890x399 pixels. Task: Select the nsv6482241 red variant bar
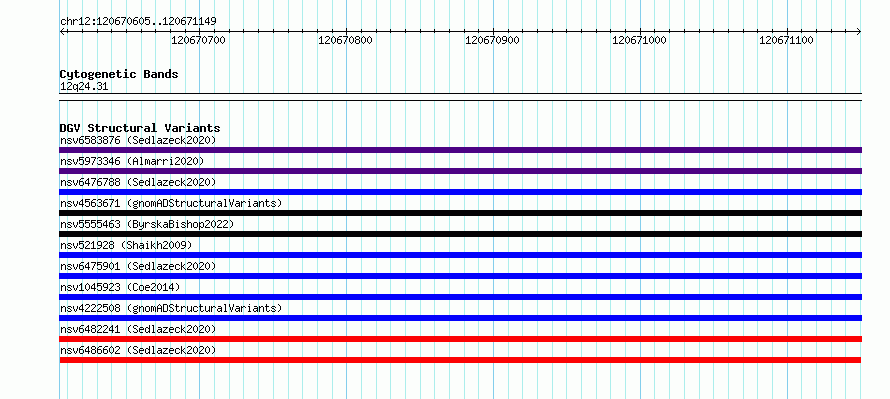pos(460,339)
